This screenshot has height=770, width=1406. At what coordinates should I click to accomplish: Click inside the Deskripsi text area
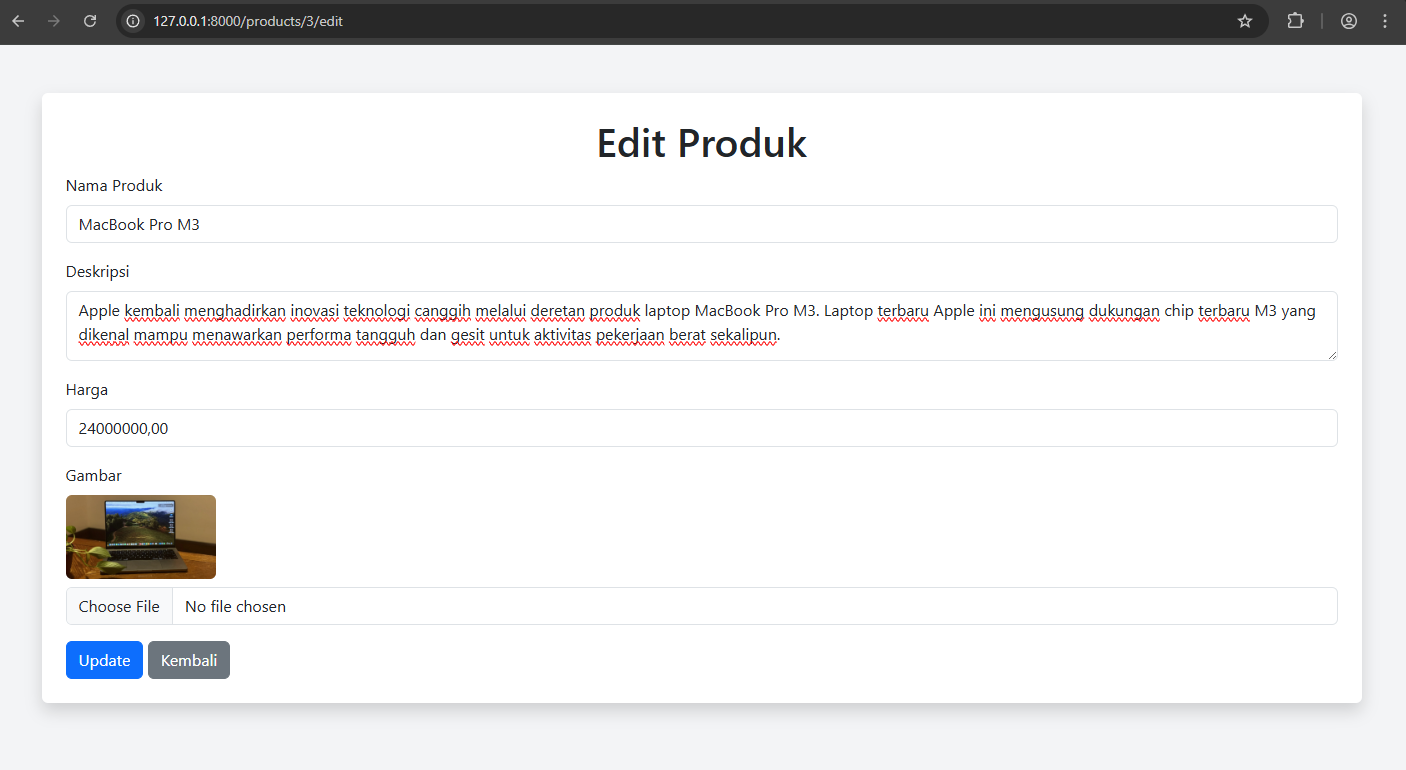[700, 325]
